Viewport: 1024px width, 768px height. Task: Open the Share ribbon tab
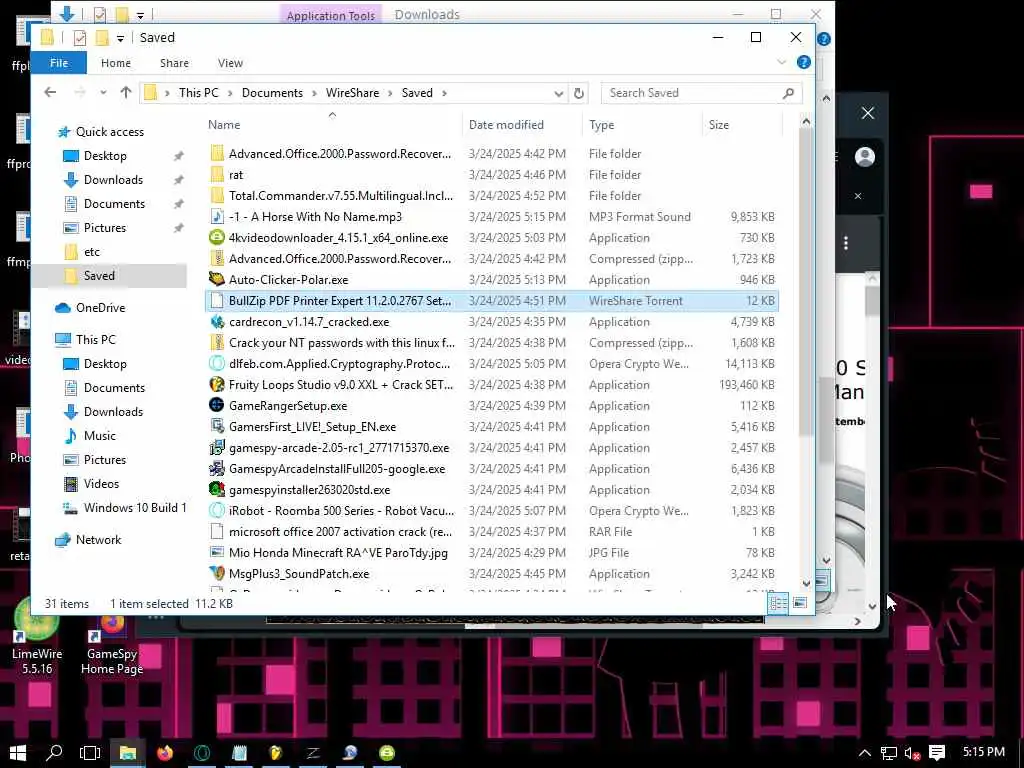[x=174, y=63]
